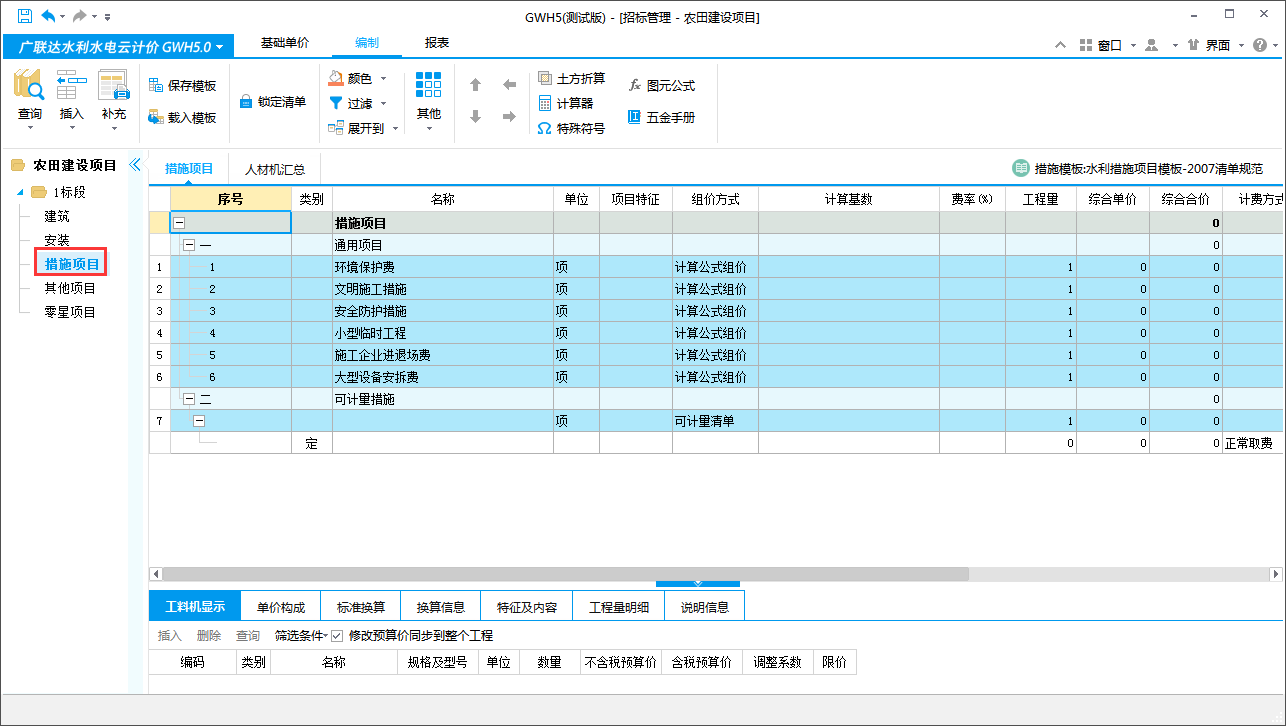Open 图元公式 formula tool

coord(661,86)
